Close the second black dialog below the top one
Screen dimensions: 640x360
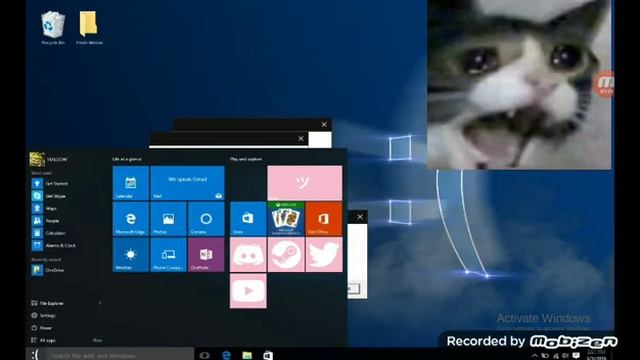(x=301, y=139)
